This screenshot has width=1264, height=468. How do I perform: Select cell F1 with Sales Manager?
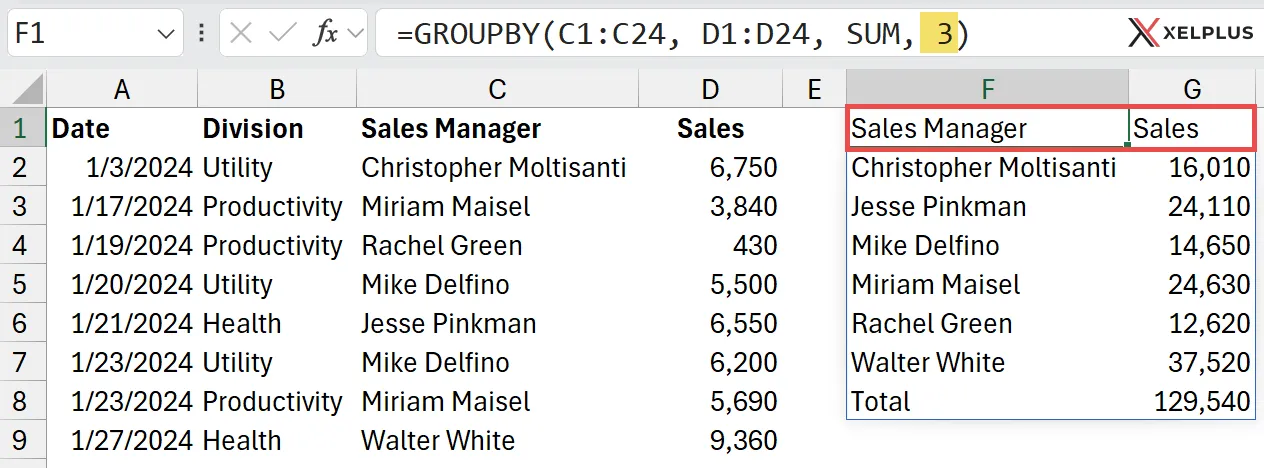pyautogui.click(x=987, y=128)
